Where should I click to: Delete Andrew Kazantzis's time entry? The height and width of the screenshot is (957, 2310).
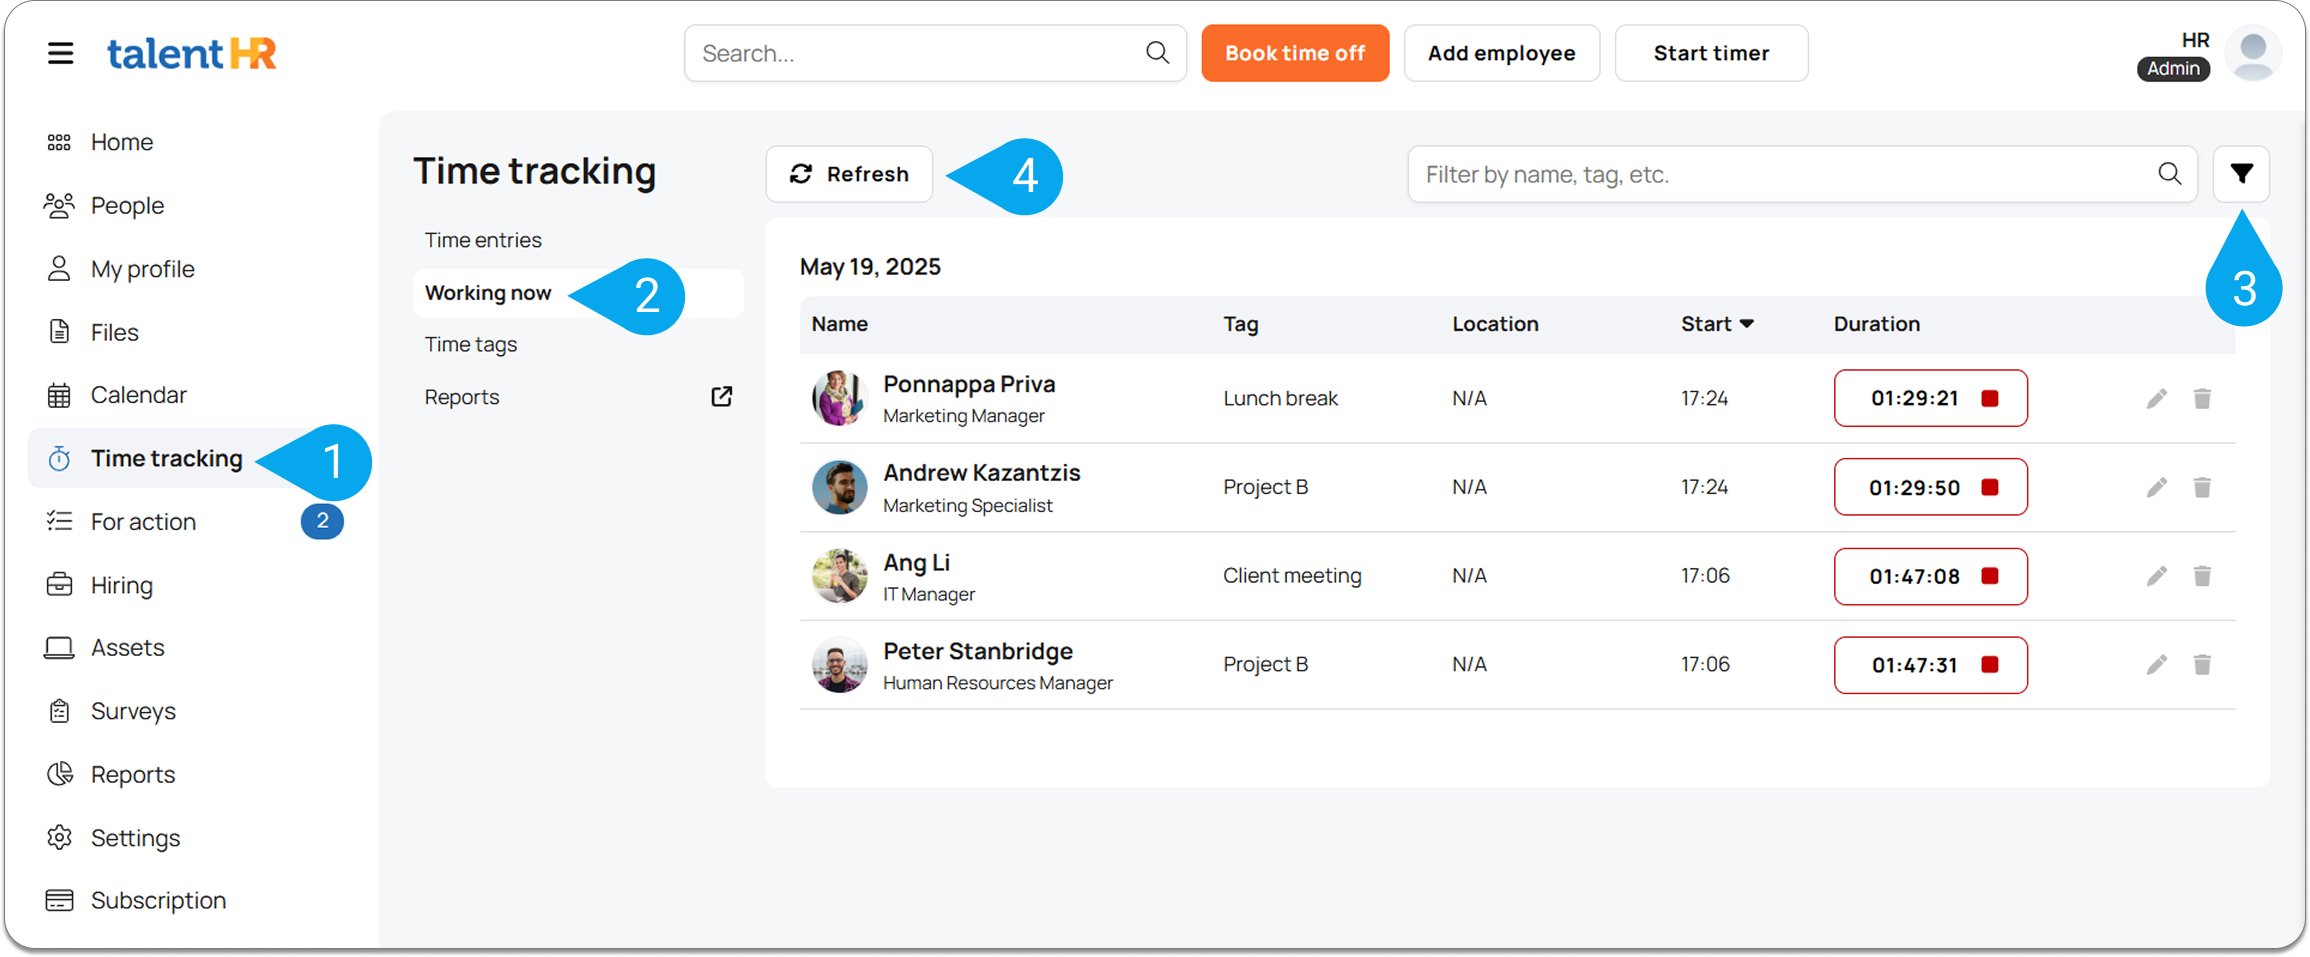point(2202,487)
